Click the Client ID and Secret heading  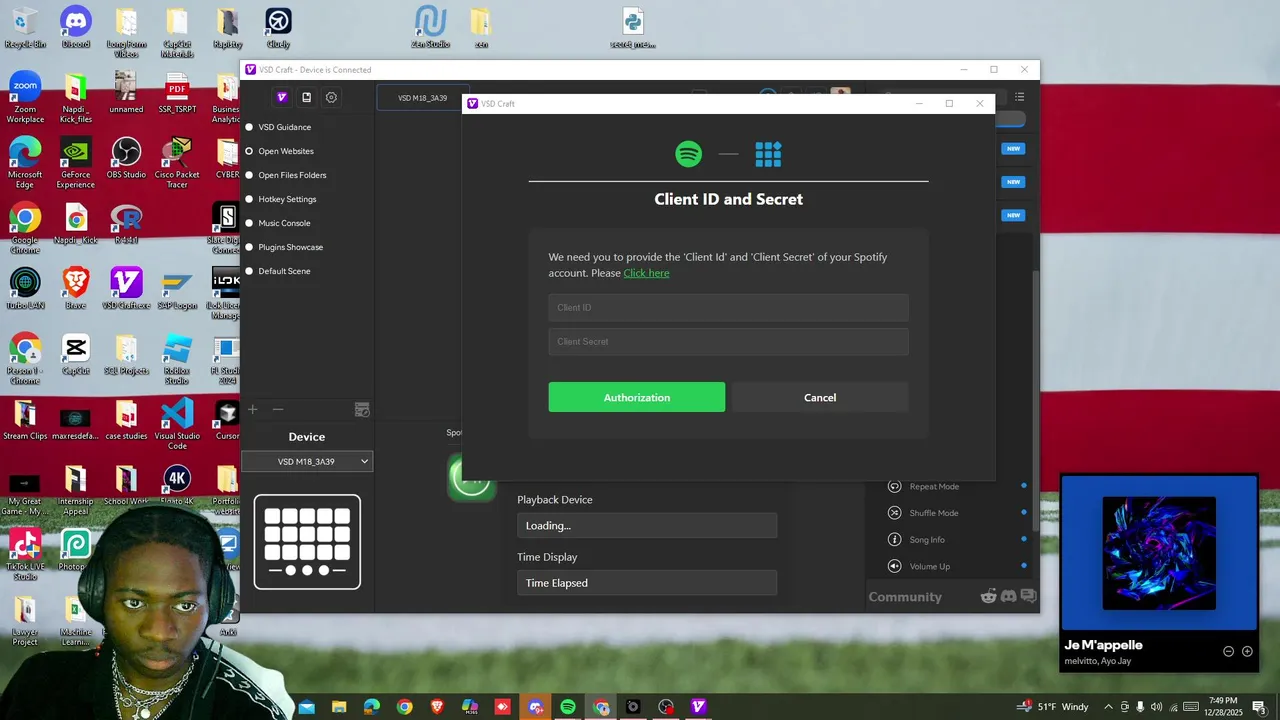[x=728, y=199]
